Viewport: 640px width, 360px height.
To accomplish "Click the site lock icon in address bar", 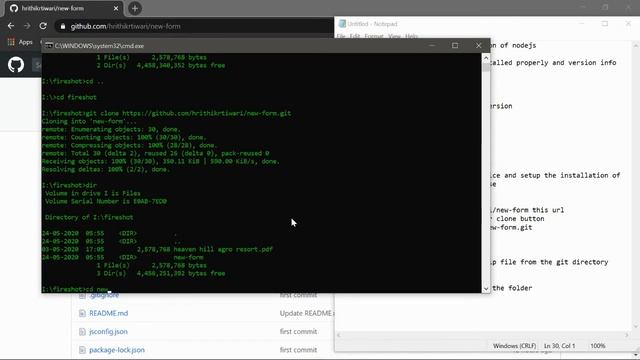I will tap(62, 26).
